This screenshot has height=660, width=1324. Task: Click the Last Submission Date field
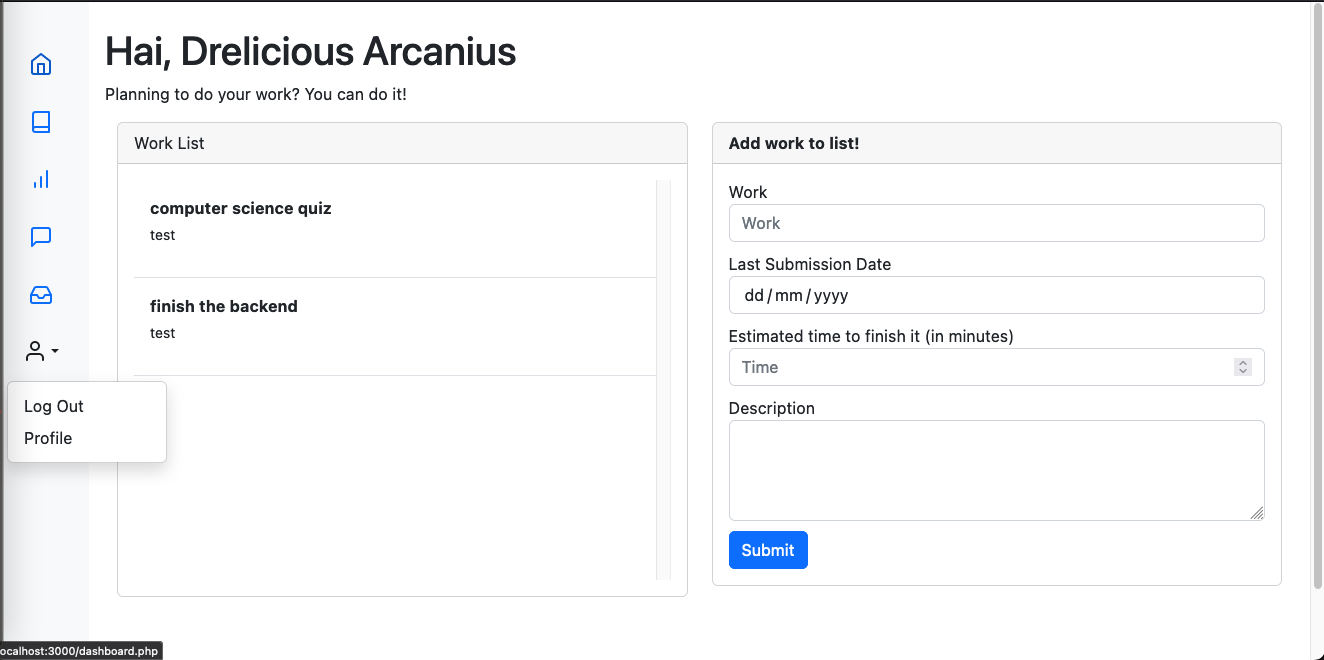(996, 295)
